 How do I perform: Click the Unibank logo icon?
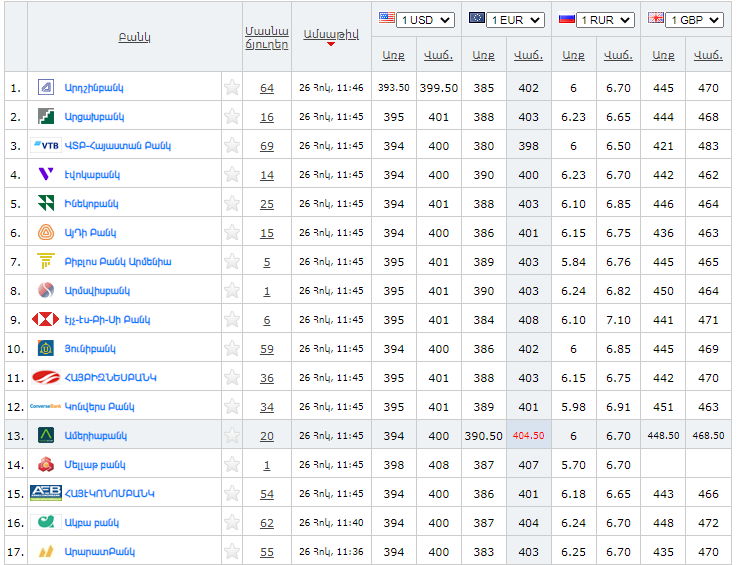click(x=46, y=348)
